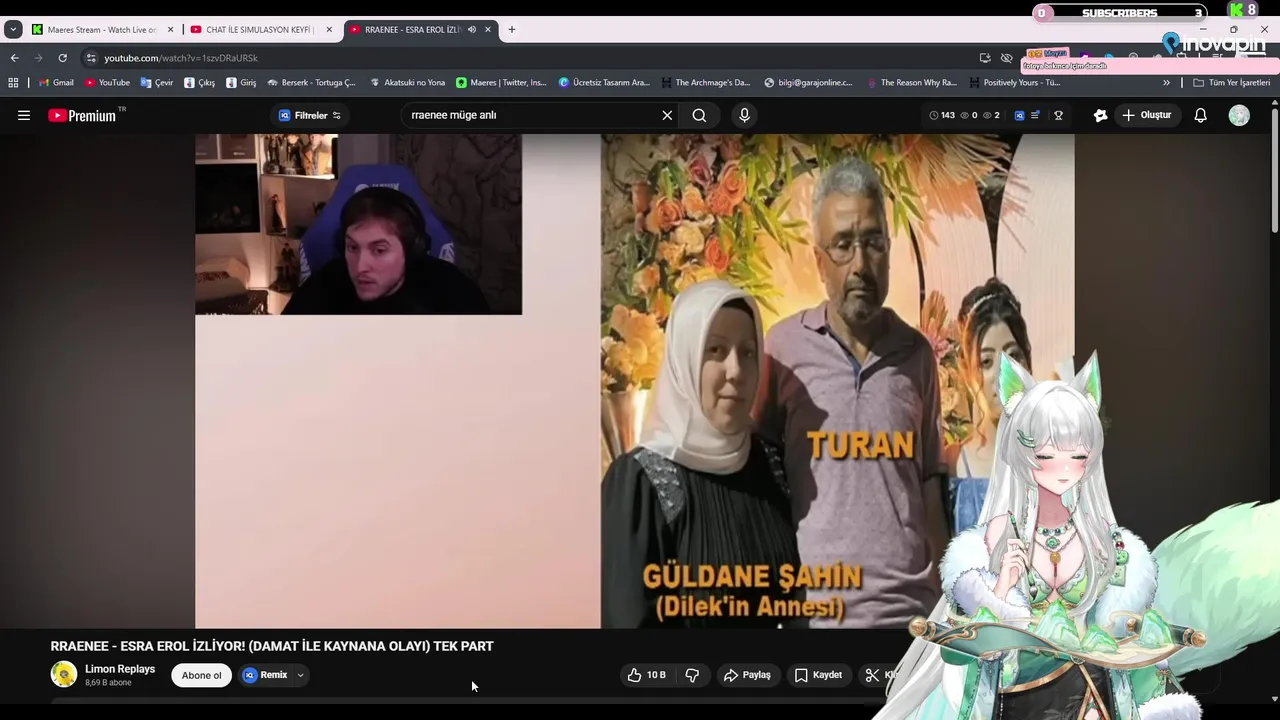This screenshot has width=1280, height=720.
Task: Open a new browser tab with plus
Action: coord(512,30)
